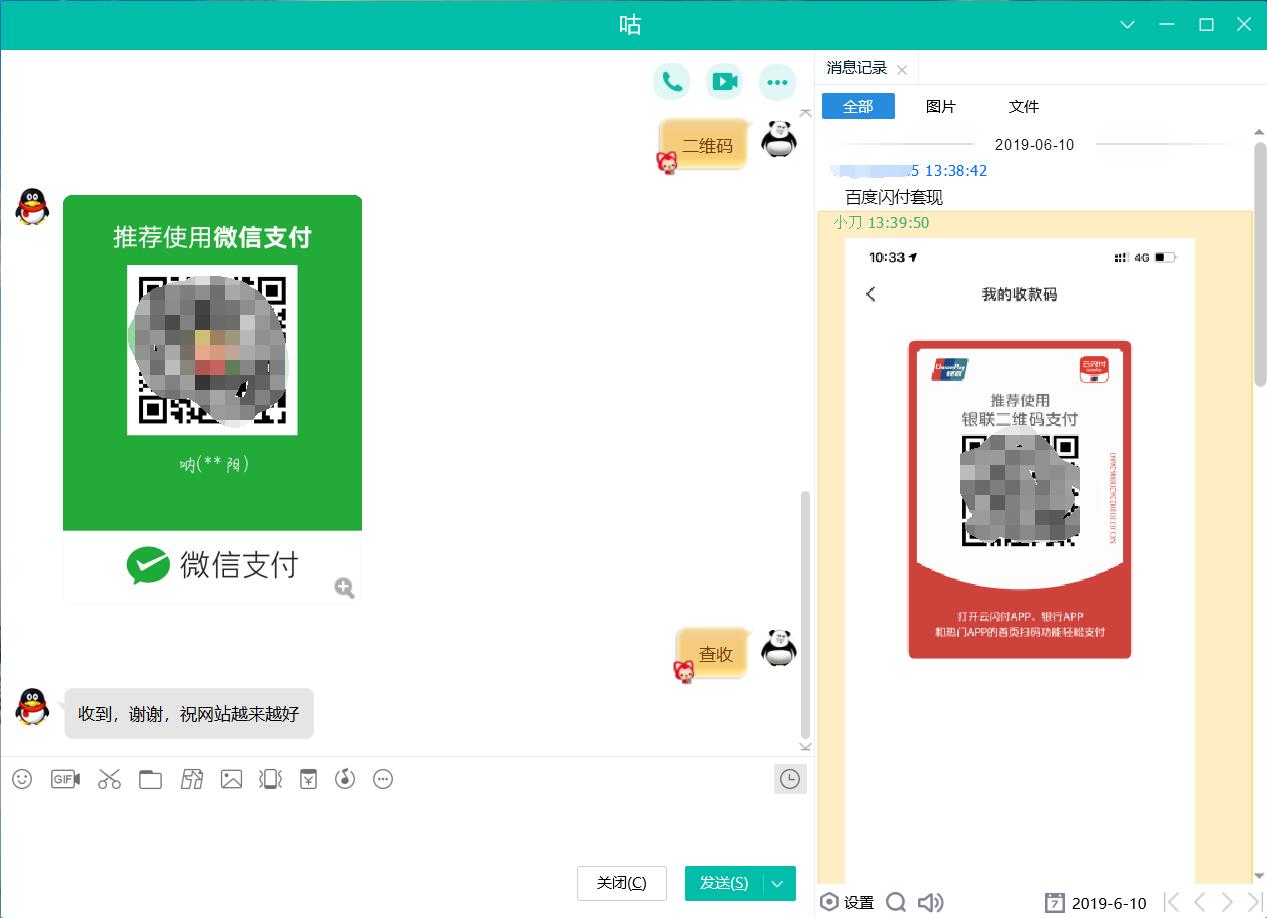
Task: Select the 消息记录 tab
Action: (857, 68)
